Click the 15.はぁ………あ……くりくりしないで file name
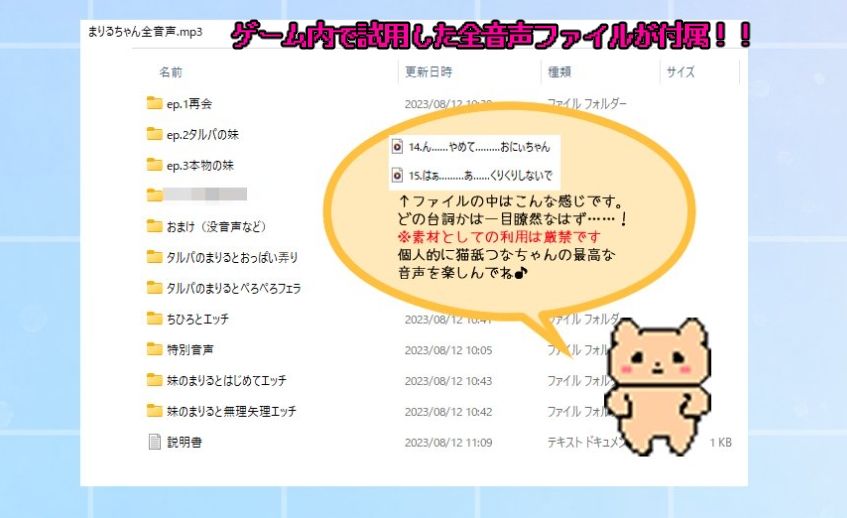This screenshot has height=518, width=847. pos(481,176)
